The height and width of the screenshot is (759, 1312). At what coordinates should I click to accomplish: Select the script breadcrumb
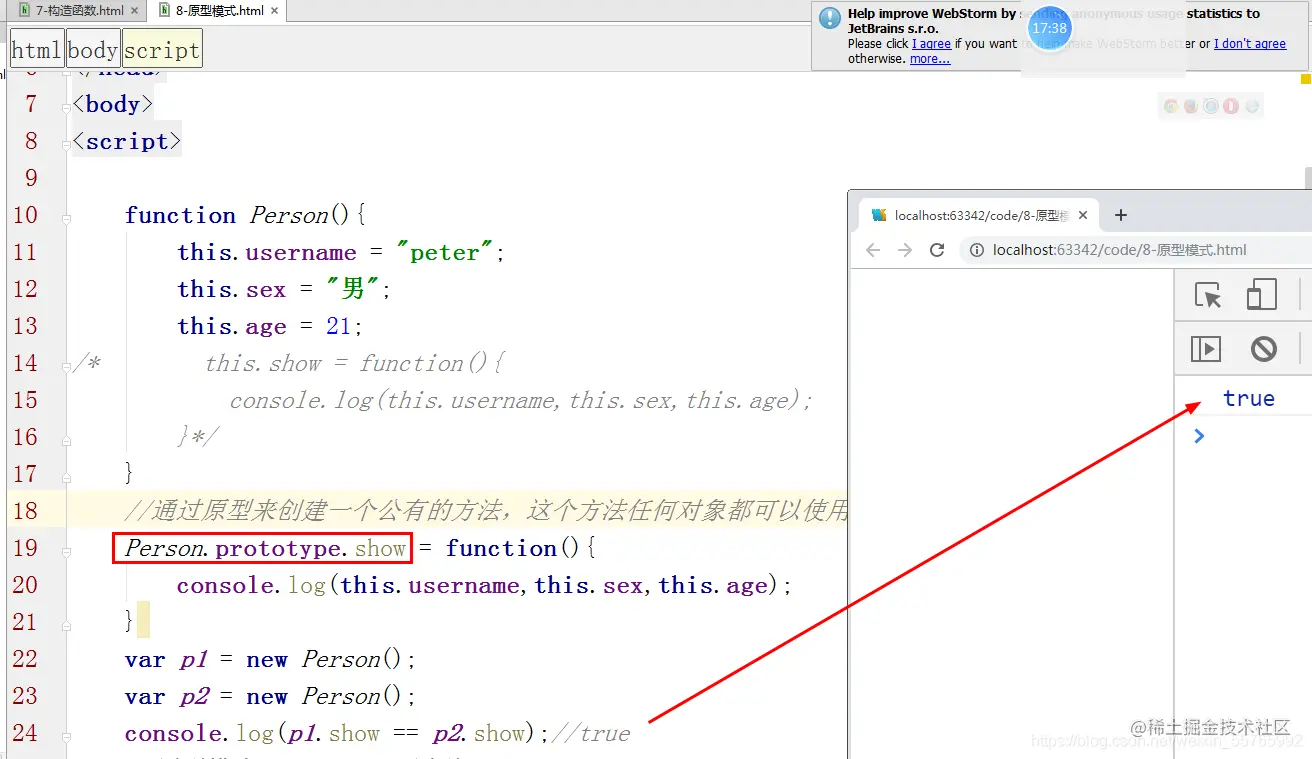tap(162, 50)
